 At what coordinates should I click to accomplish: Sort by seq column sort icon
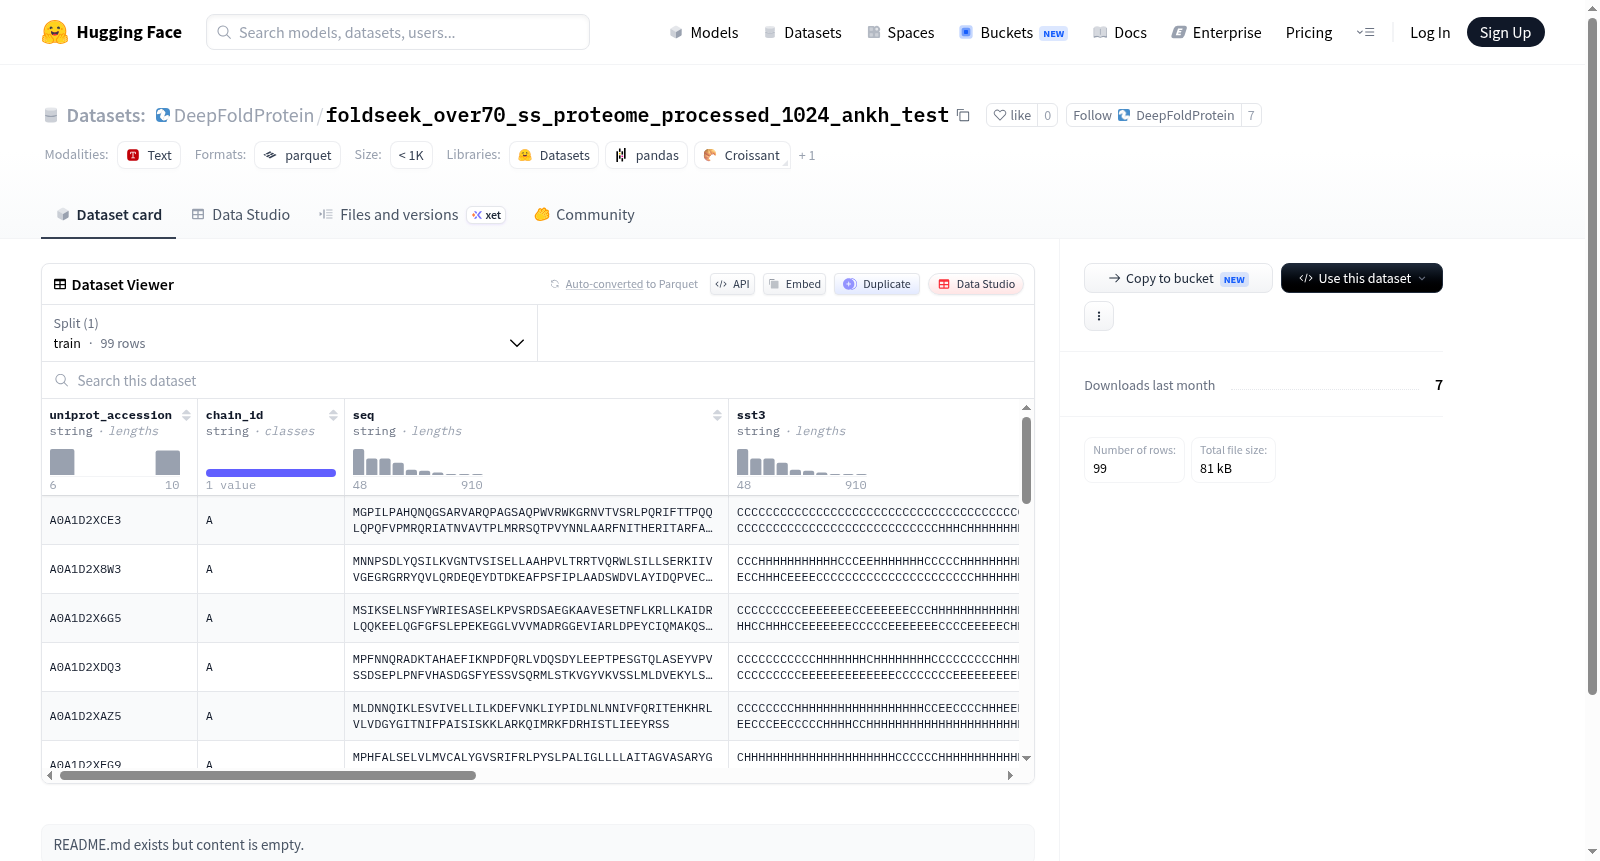(717, 415)
